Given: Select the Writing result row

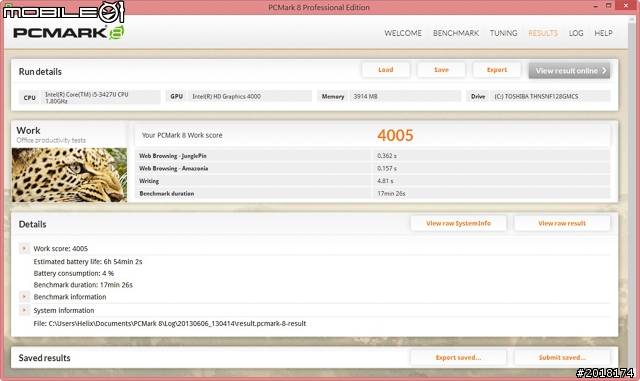Looking at the screenshot, I should [372, 181].
